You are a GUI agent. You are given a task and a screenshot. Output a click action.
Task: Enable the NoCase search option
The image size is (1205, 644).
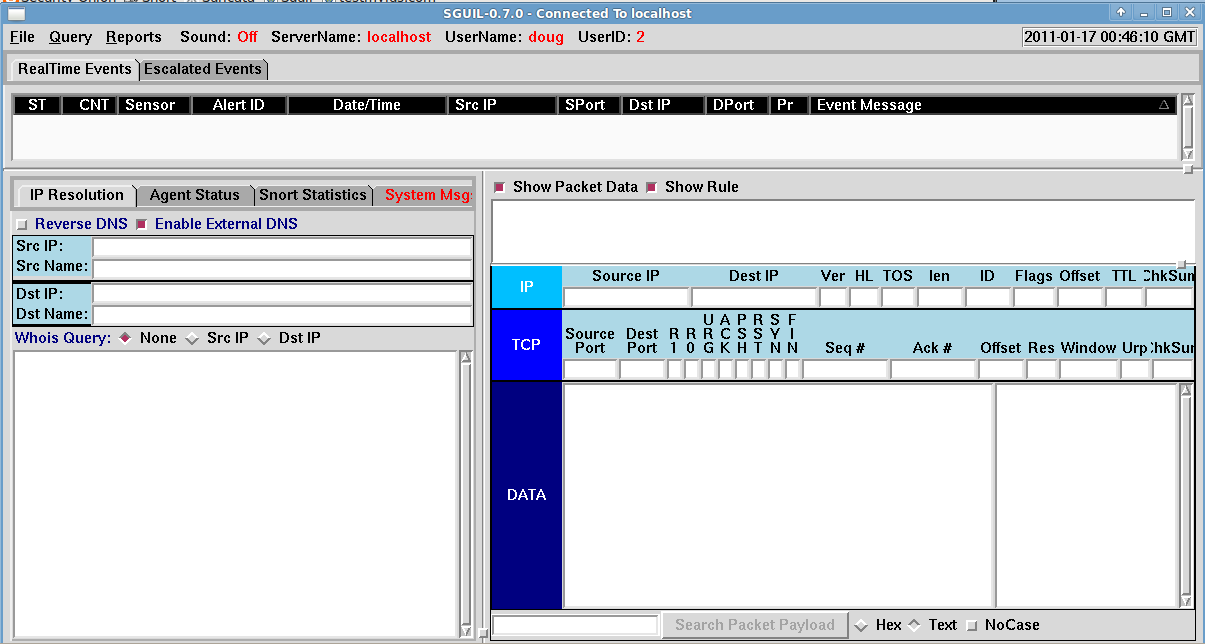click(x=971, y=624)
